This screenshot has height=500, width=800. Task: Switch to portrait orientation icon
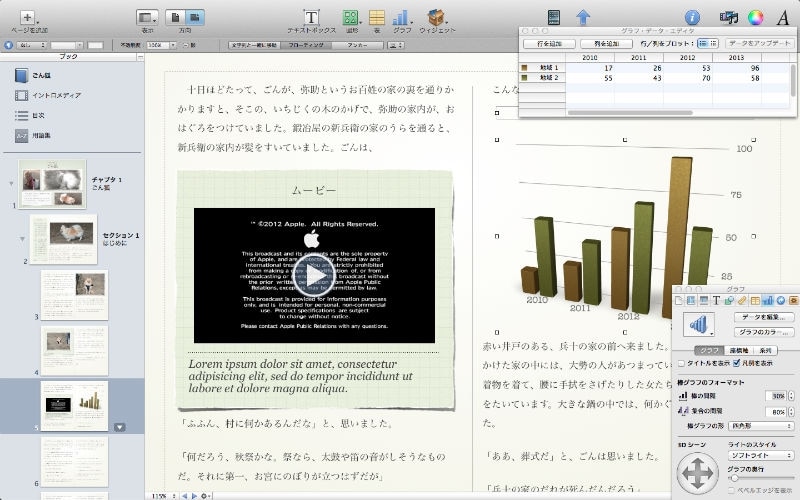pos(175,17)
